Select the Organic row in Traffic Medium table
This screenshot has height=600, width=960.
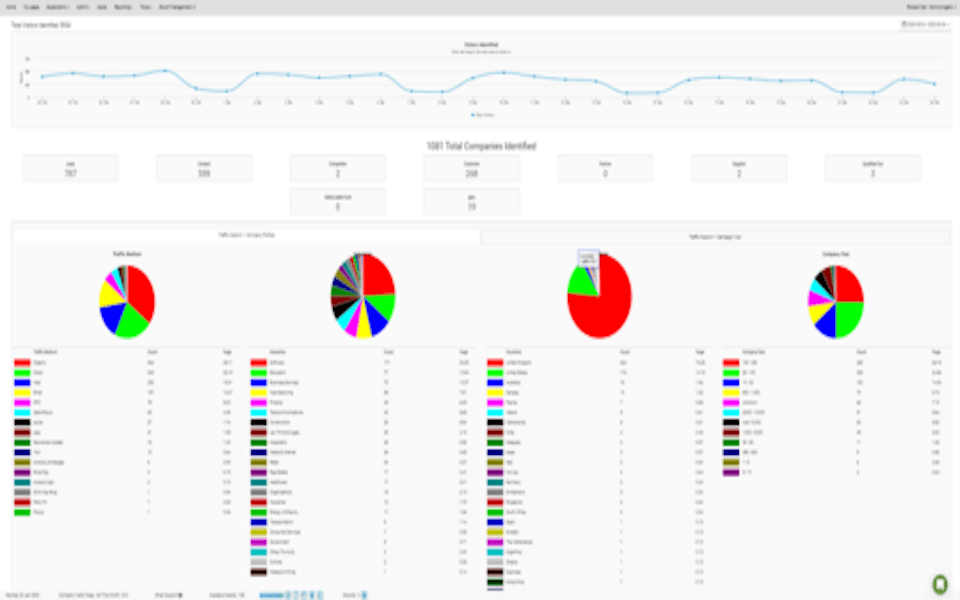coord(127,362)
